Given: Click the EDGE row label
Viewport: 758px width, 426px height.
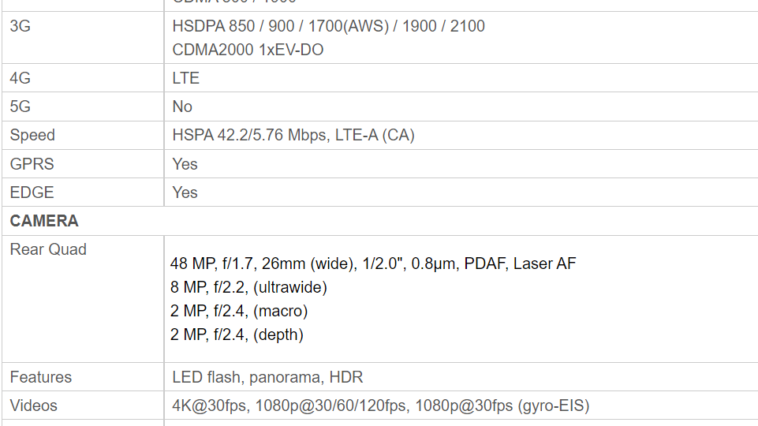Looking at the screenshot, I should tap(32, 192).
